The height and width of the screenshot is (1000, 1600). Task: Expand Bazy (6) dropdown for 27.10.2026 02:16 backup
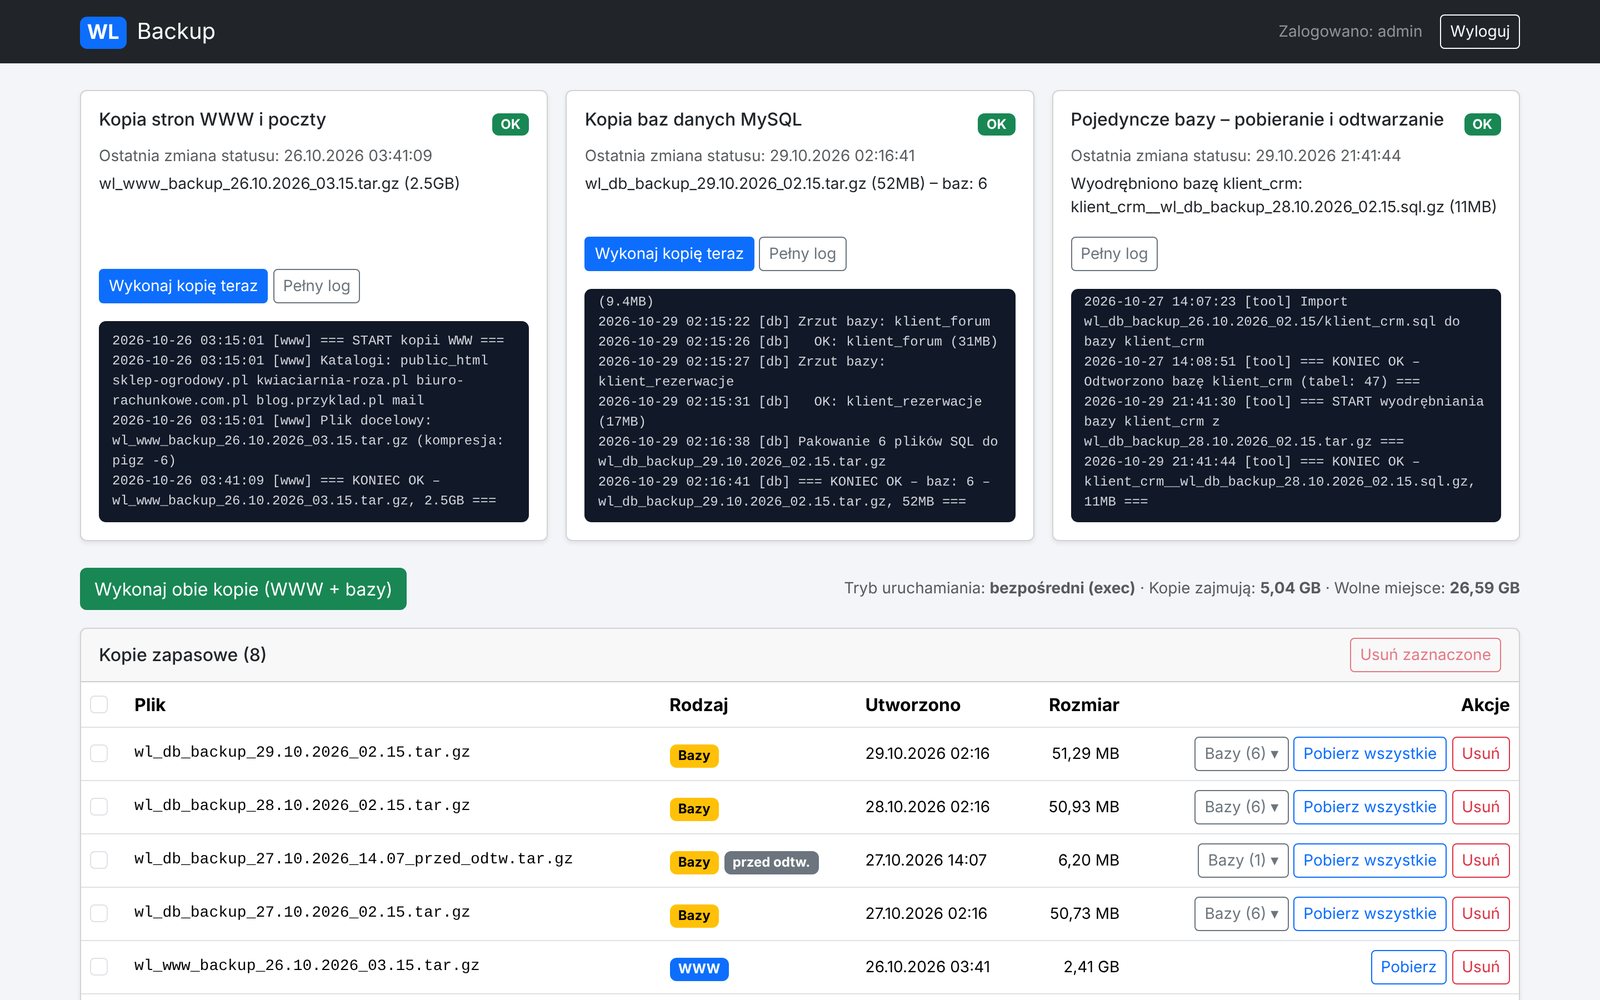point(1241,914)
